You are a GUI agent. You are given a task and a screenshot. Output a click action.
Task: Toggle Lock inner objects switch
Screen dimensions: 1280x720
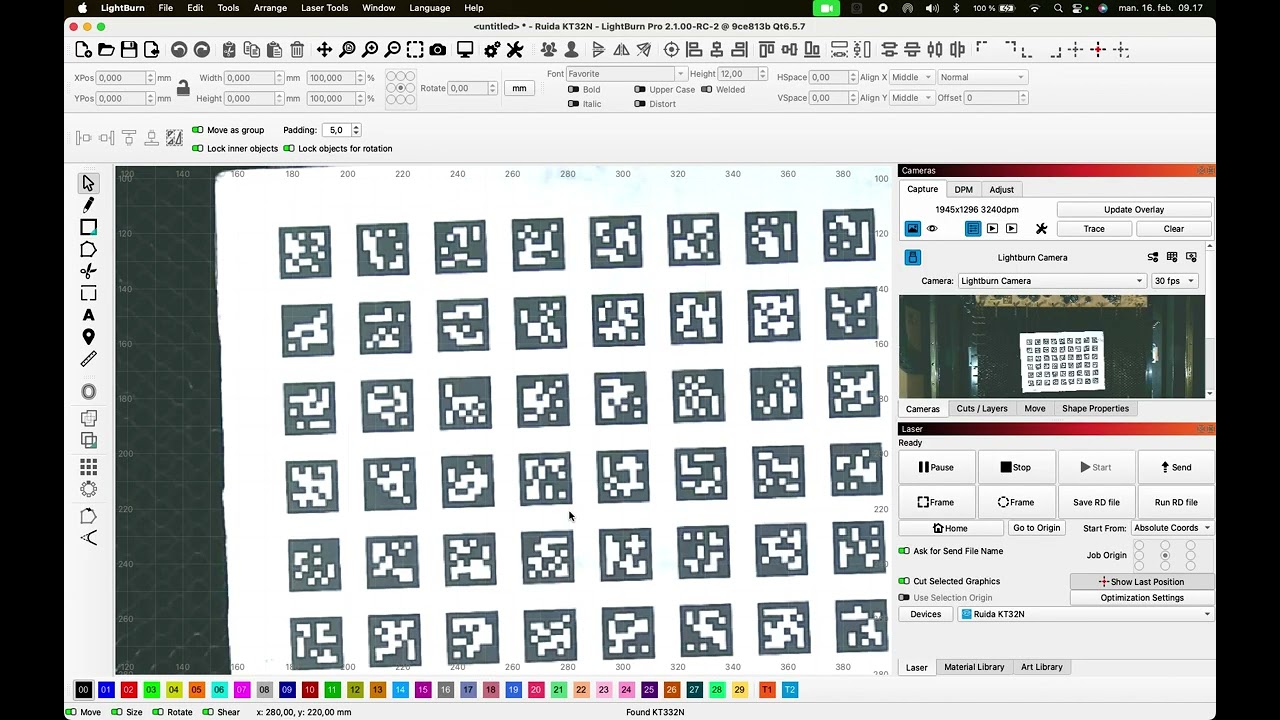coord(198,149)
